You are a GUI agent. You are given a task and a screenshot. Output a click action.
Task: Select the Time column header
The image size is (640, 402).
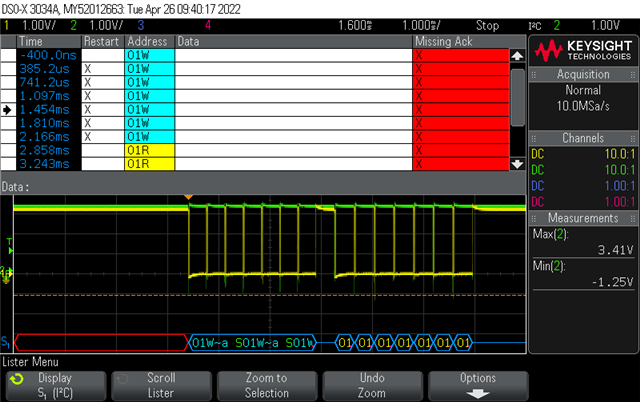tap(49, 42)
